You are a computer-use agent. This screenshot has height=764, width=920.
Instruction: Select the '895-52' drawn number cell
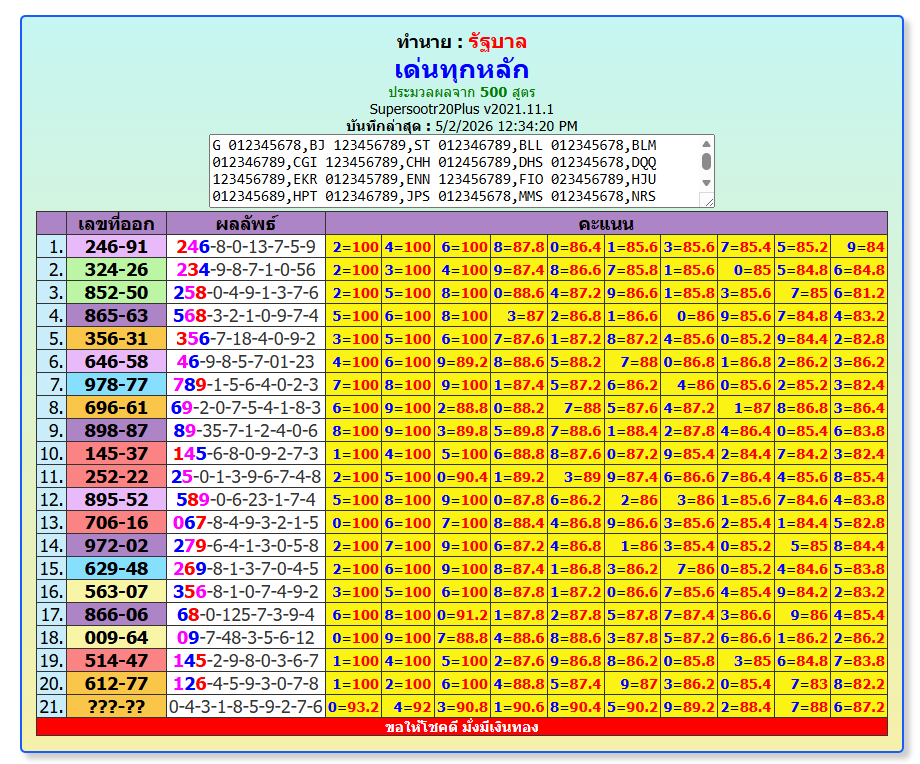(116, 499)
